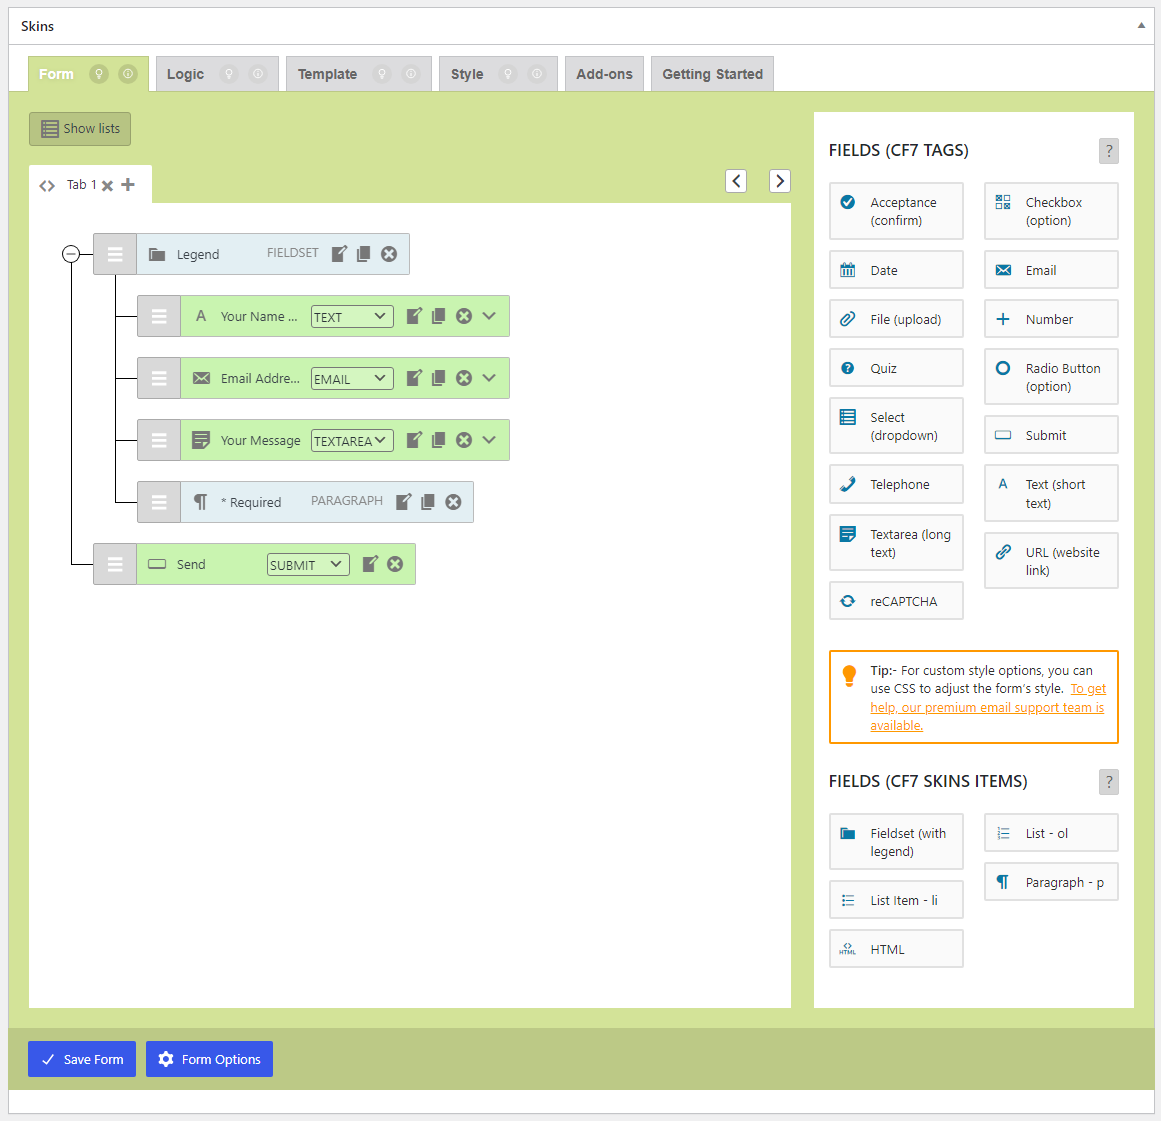Toggle the Form tab lightbulb hint
This screenshot has height=1121, width=1161.
(x=98, y=74)
